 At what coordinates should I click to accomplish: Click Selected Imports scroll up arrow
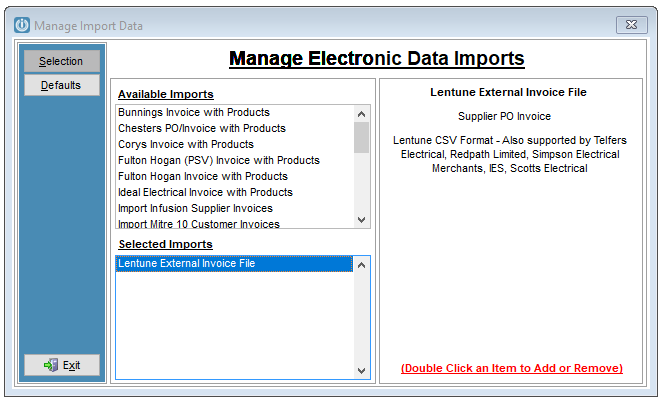[x=362, y=265]
